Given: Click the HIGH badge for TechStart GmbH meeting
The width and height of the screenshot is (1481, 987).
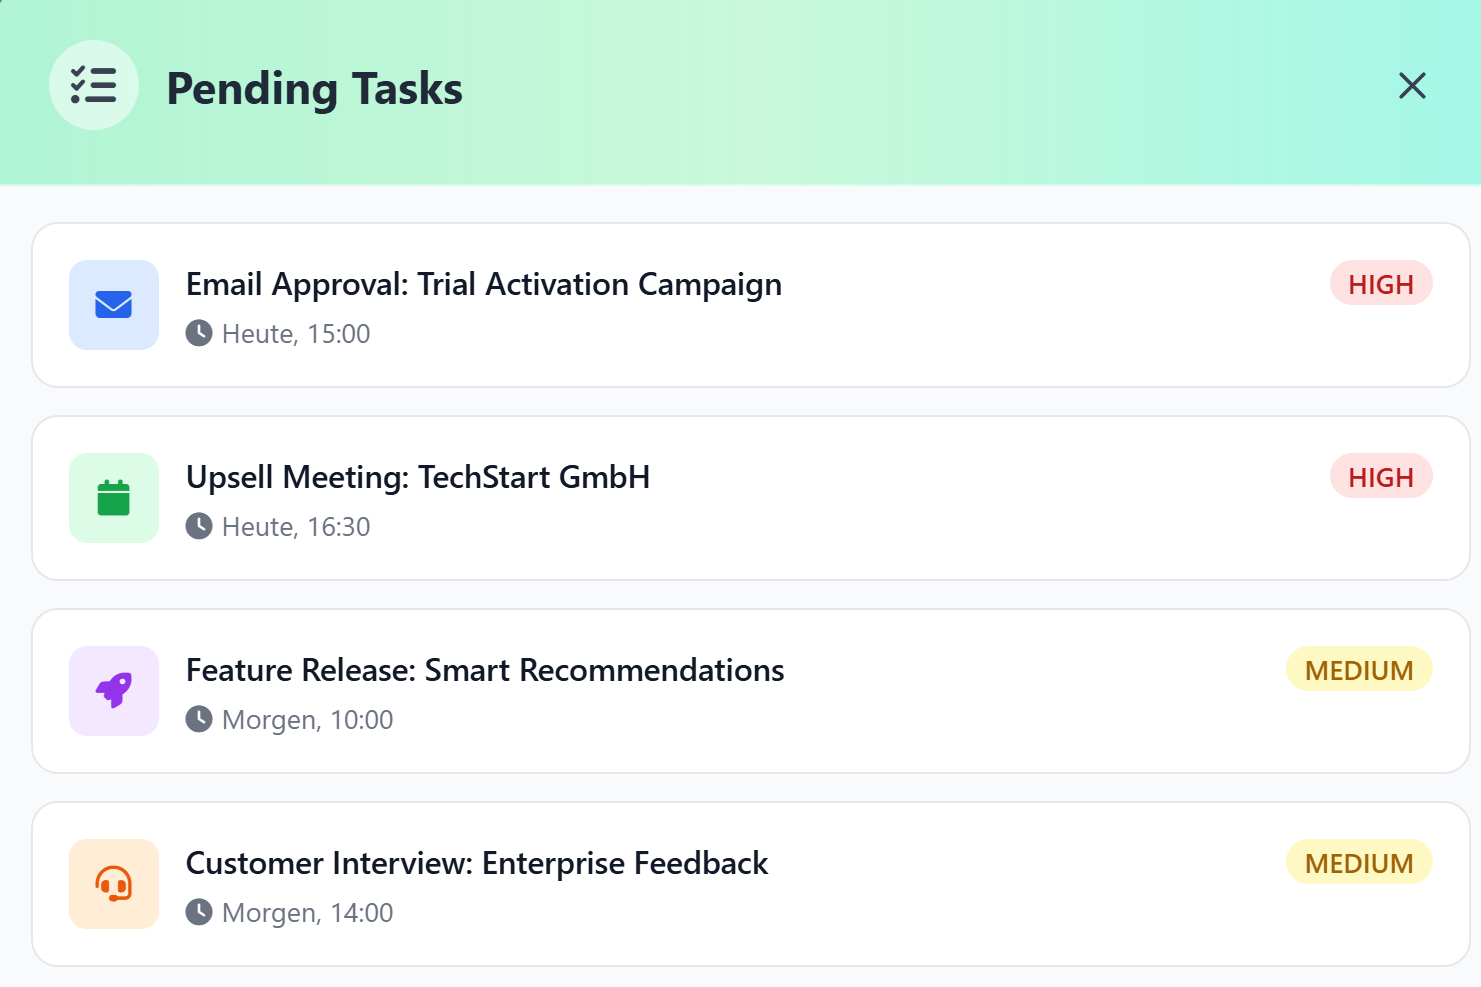Looking at the screenshot, I should (x=1381, y=476).
